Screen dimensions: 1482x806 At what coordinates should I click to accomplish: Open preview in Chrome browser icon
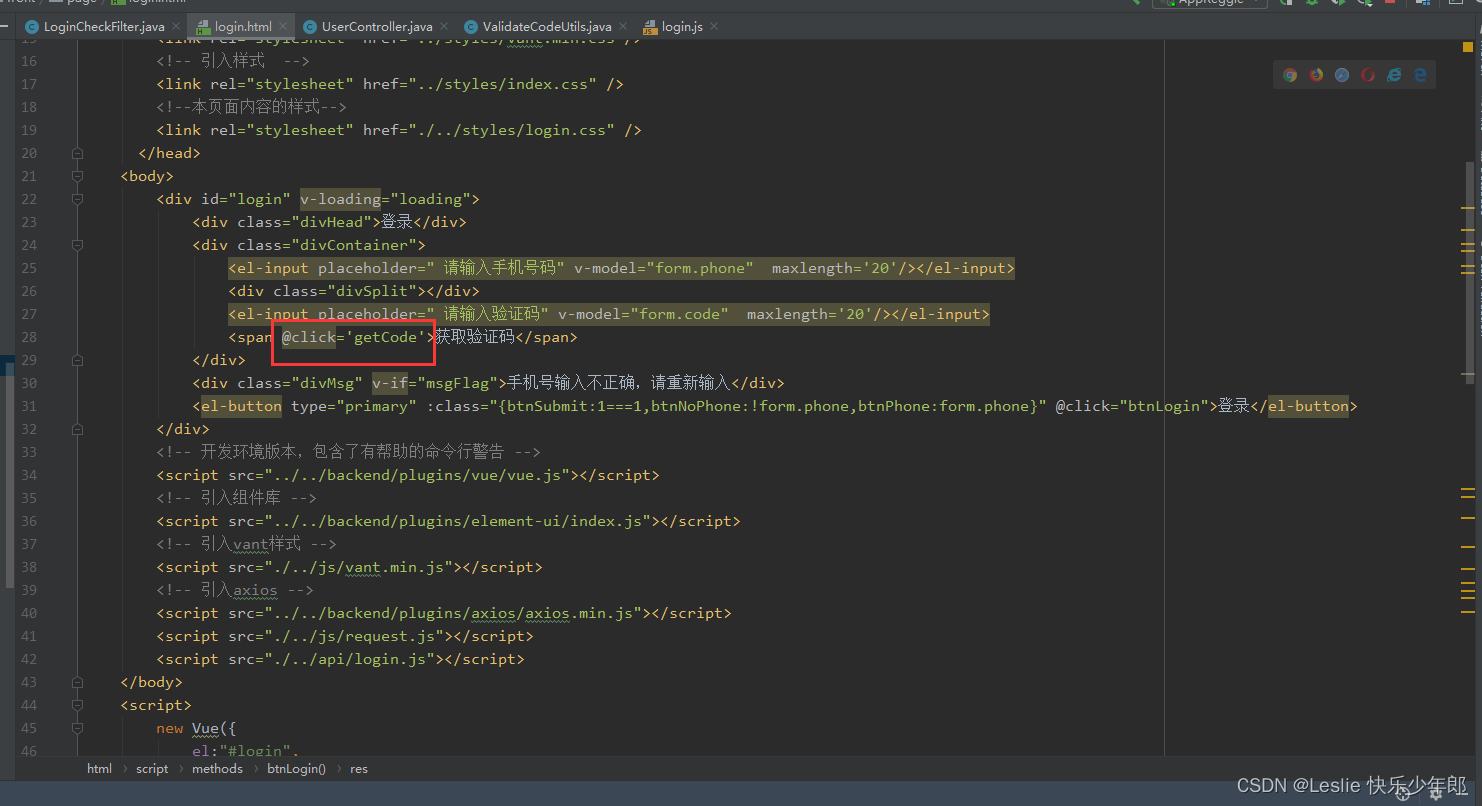click(1290, 75)
